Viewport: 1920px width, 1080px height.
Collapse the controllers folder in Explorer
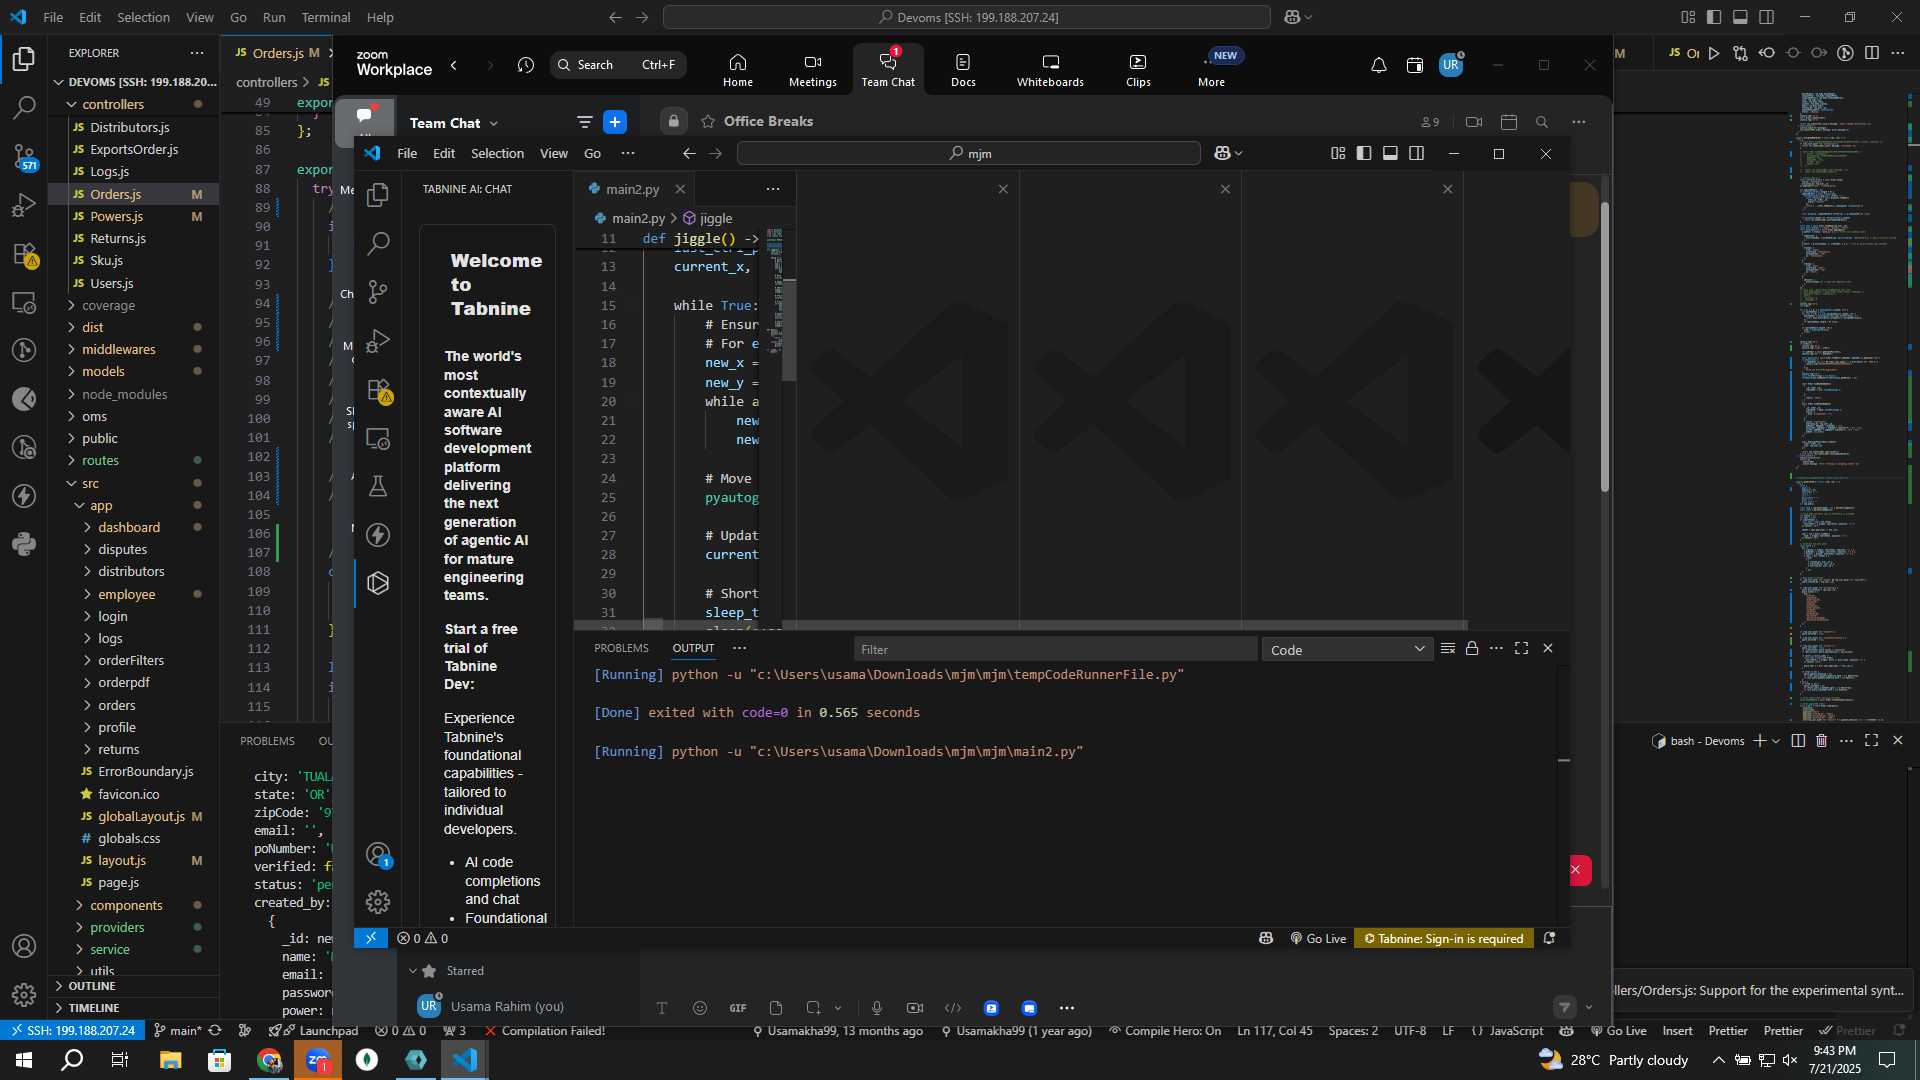pyautogui.click(x=72, y=104)
